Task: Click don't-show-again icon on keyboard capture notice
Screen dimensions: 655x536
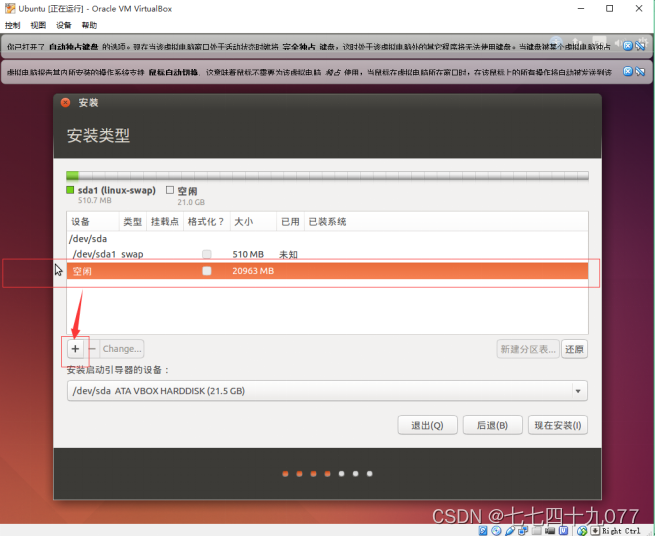Action: (640, 46)
